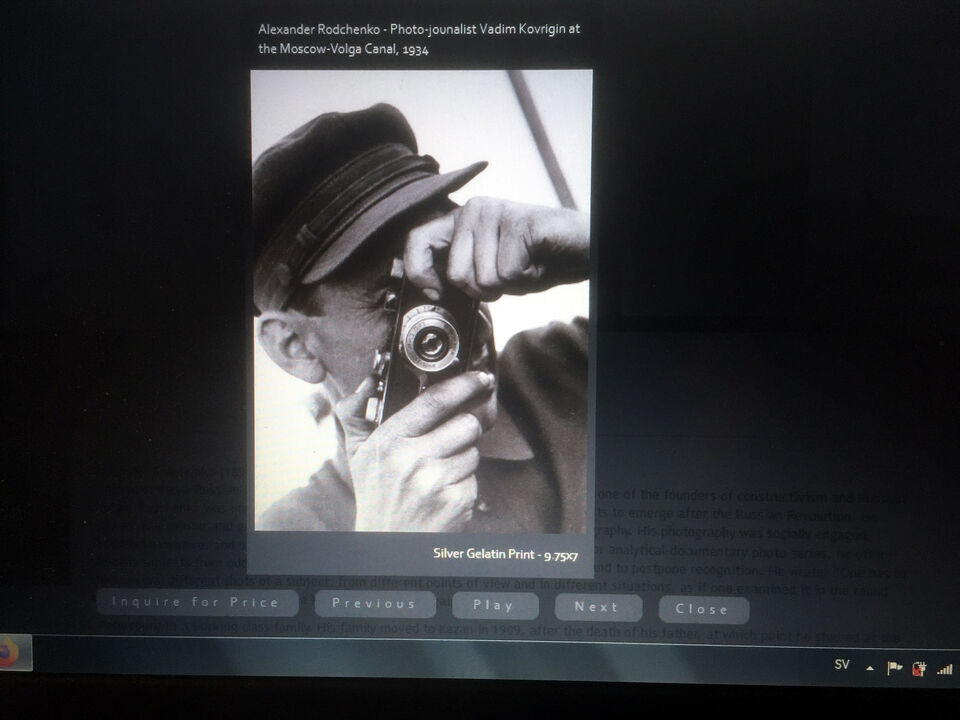
Task: Click the photo title caption text
Action: [x=418, y=39]
